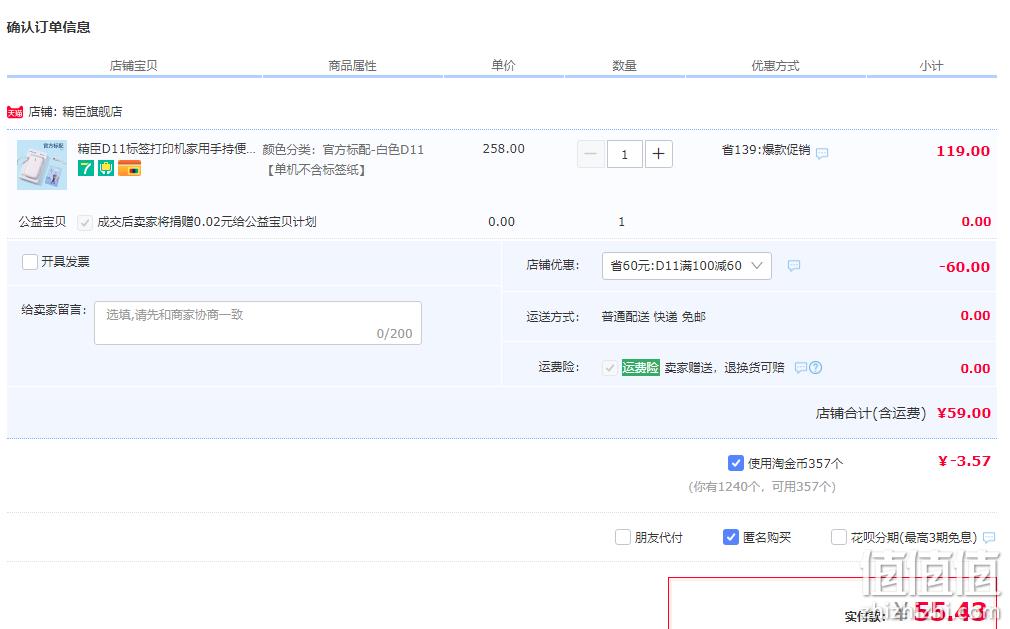Toggle the 公益宝贝 donation checkbox
The height and width of the screenshot is (629, 1010).
click(x=84, y=222)
